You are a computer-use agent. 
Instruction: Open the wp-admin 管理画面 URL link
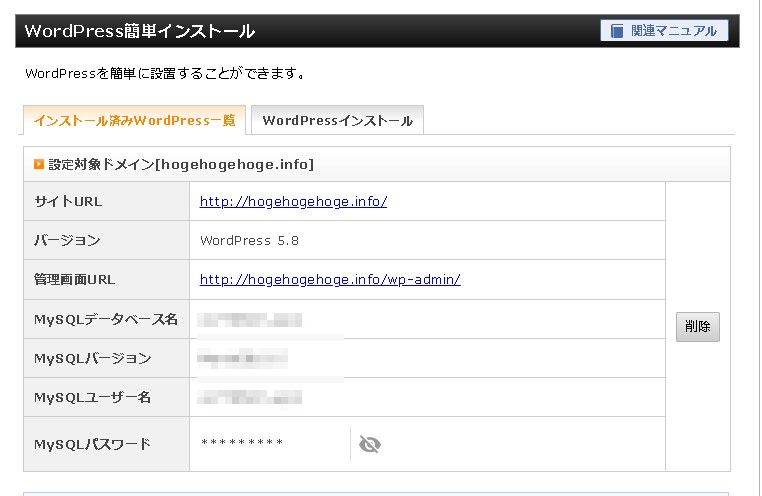coord(330,279)
